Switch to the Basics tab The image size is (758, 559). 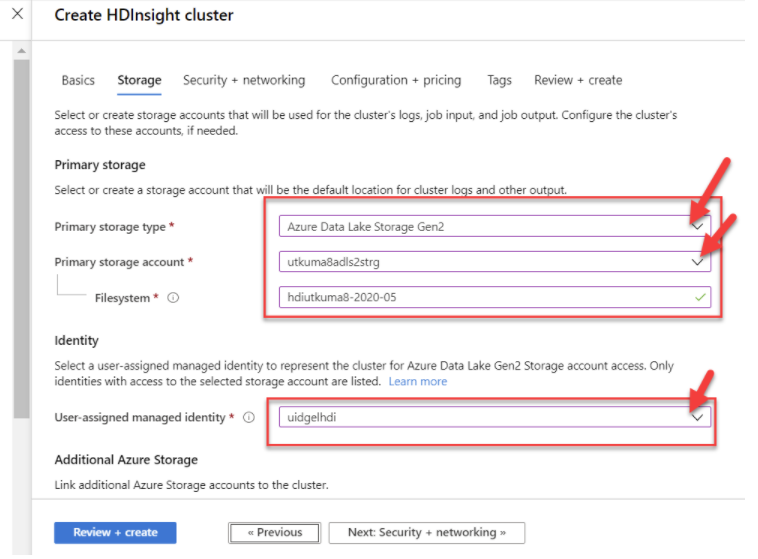coord(78,80)
